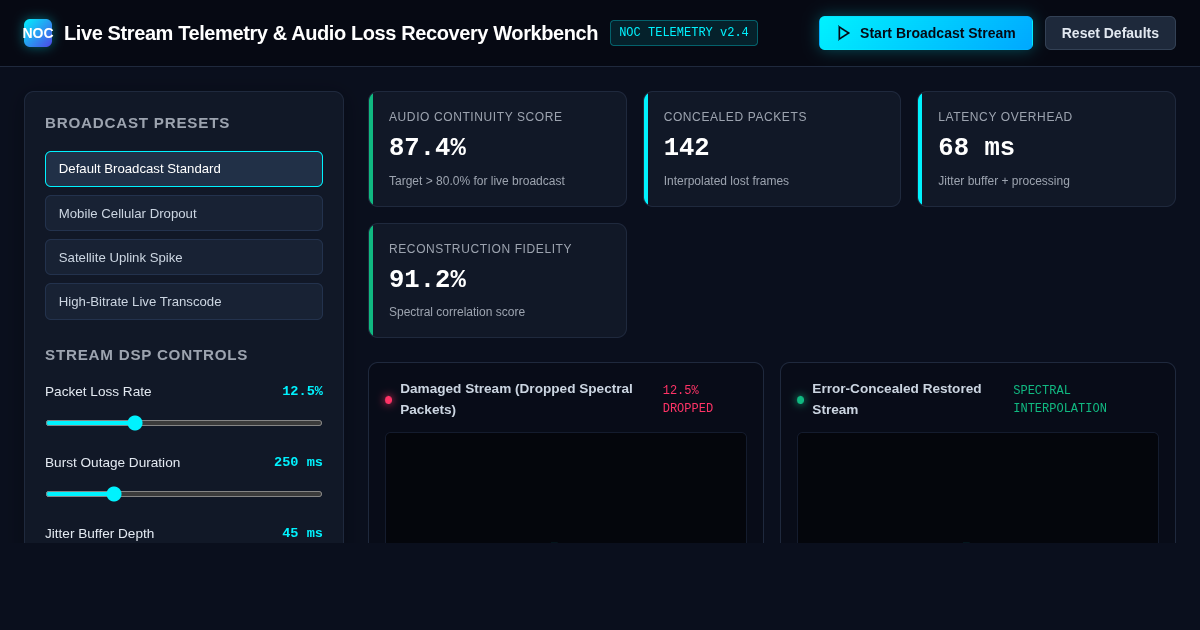Click the 91.2% fidelity value
This screenshot has width=1200, height=630.
(427, 280)
